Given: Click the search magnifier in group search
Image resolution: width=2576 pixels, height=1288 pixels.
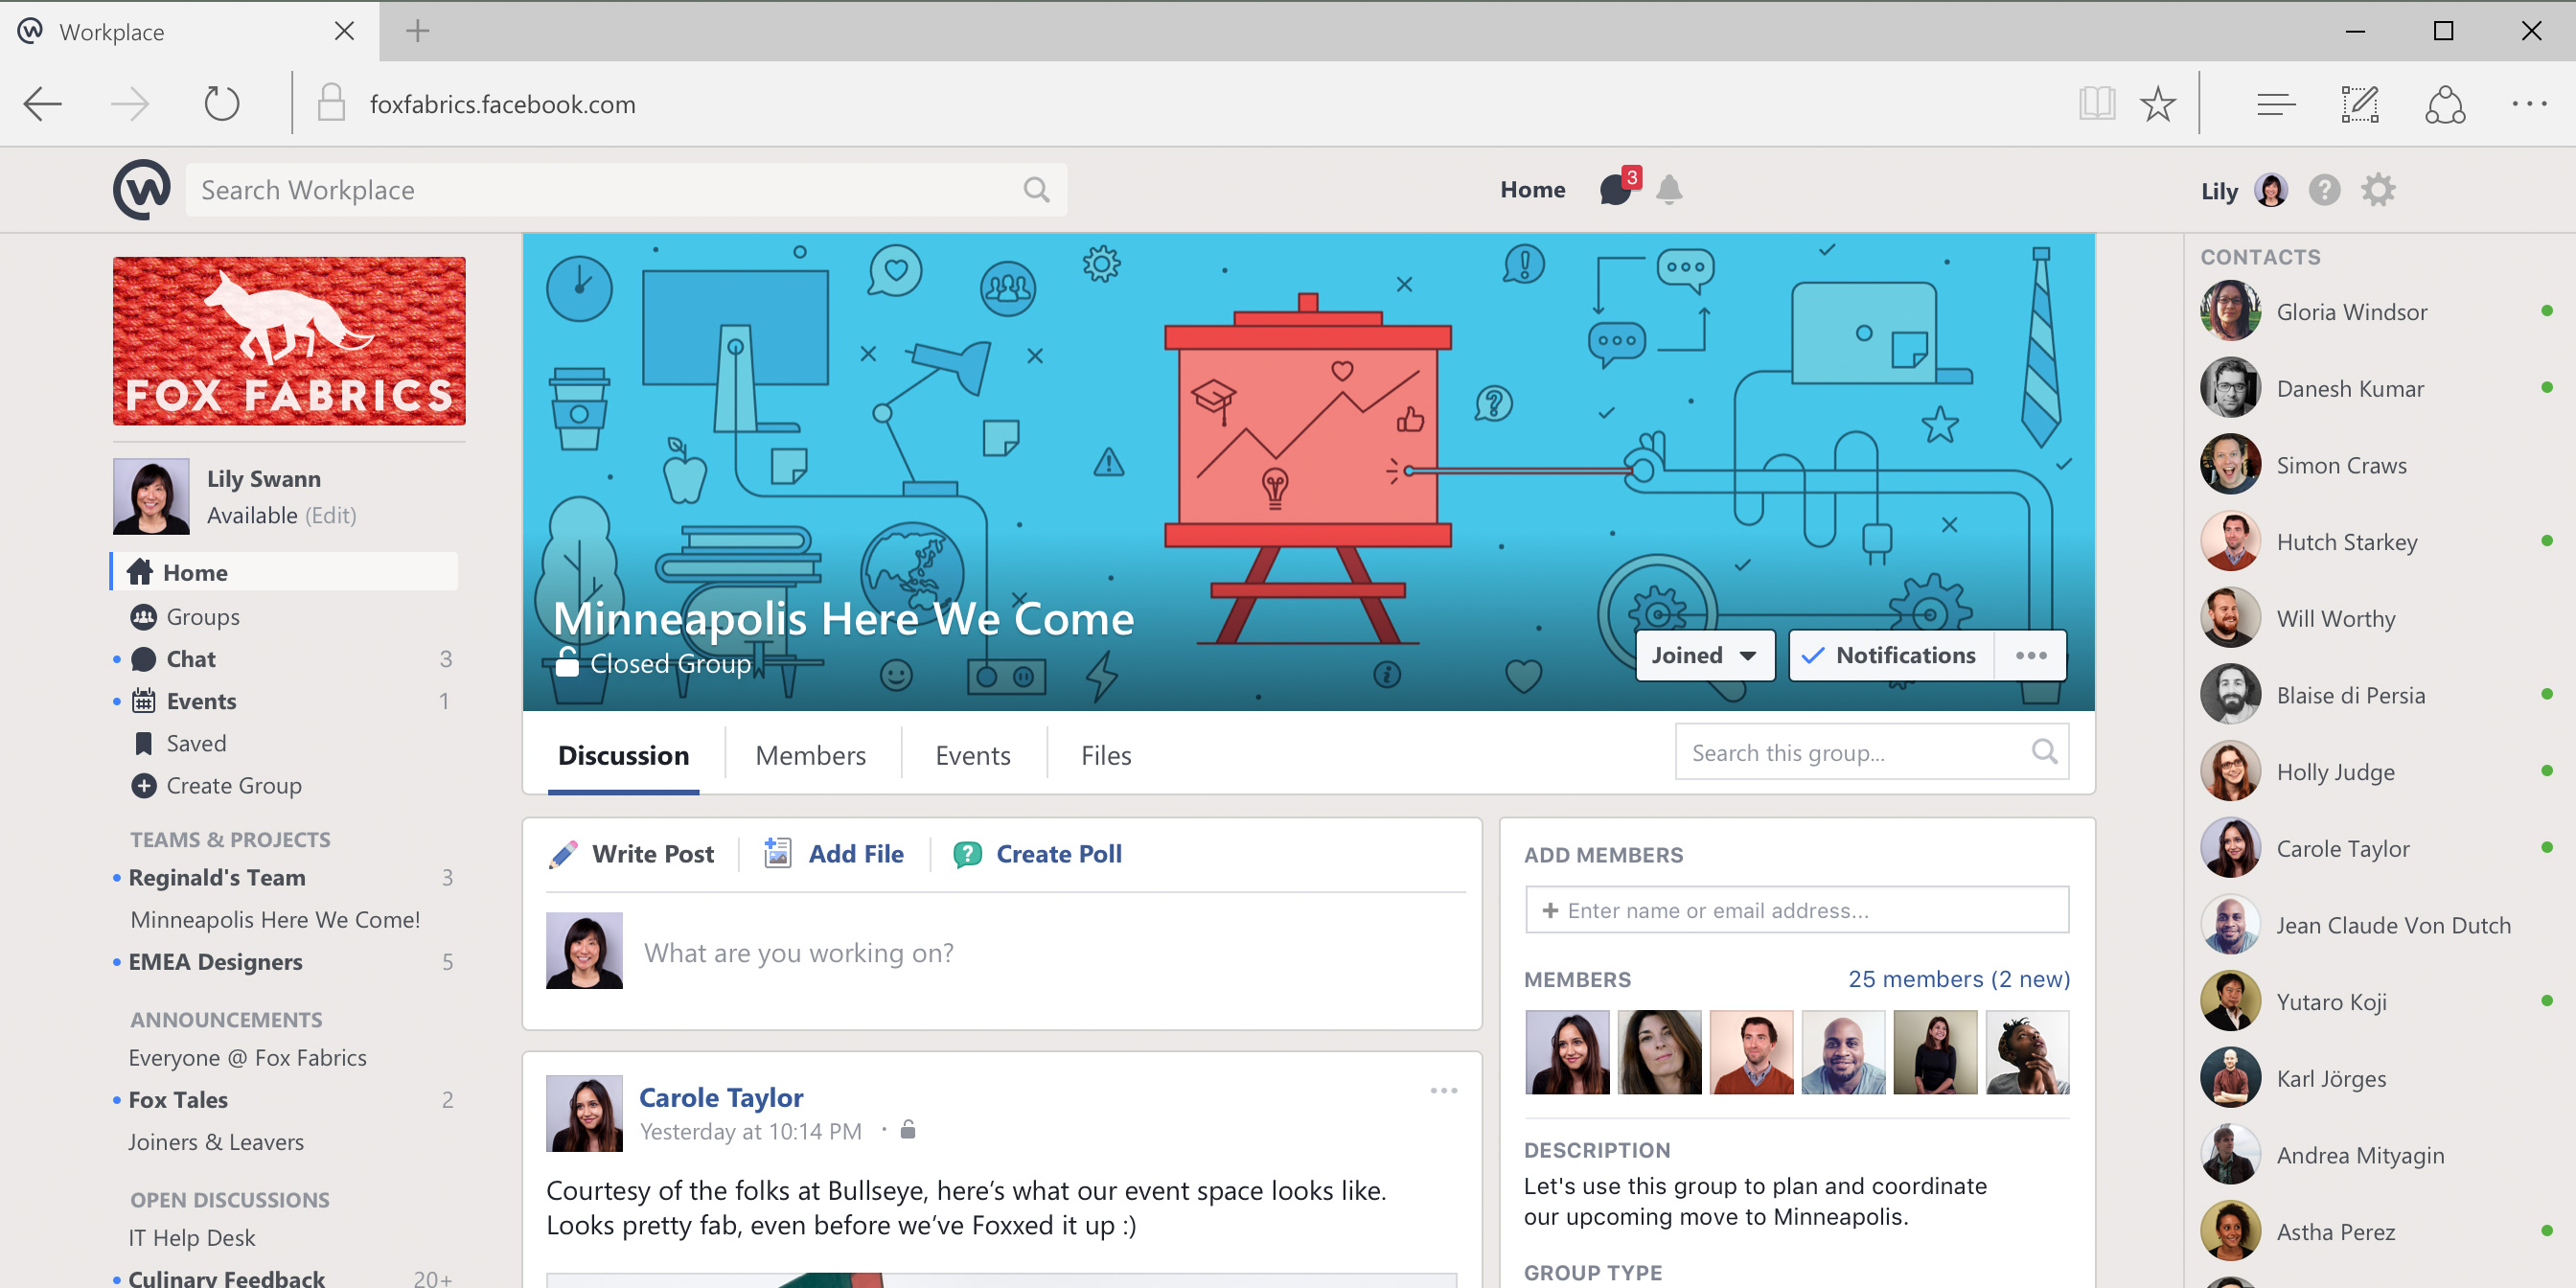Looking at the screenshot, I should [x=2044, y=752].
